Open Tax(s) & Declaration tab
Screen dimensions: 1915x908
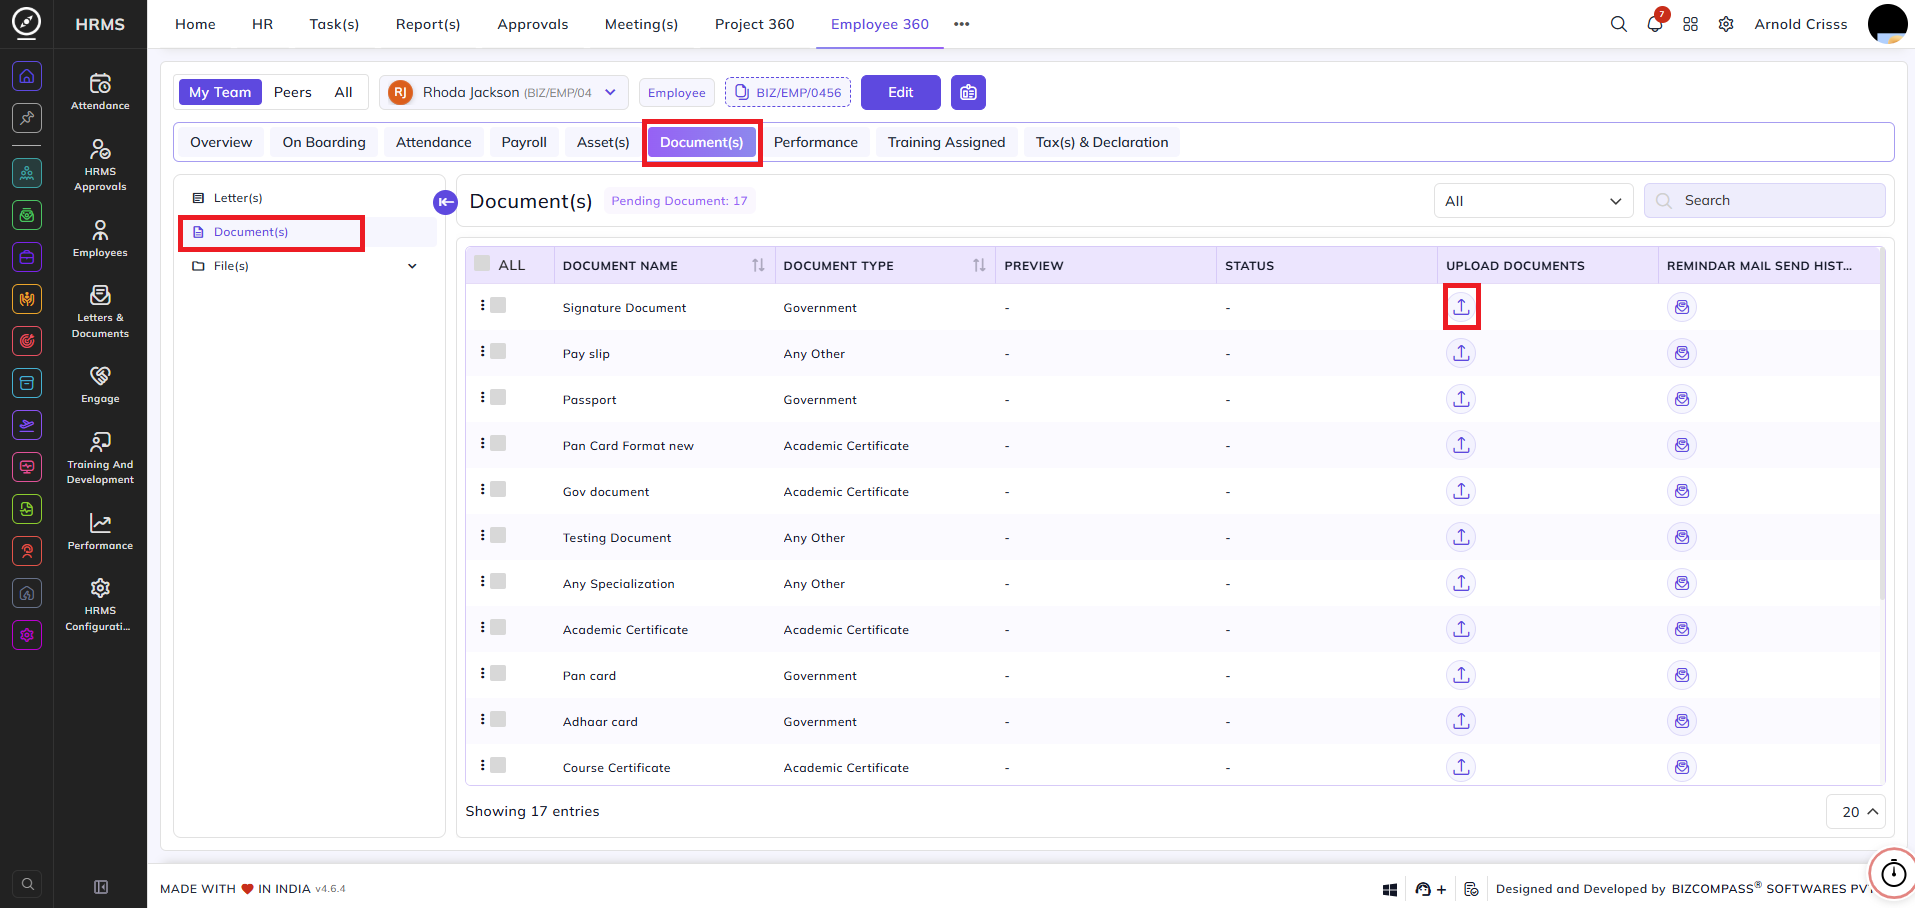point(1102,142)
